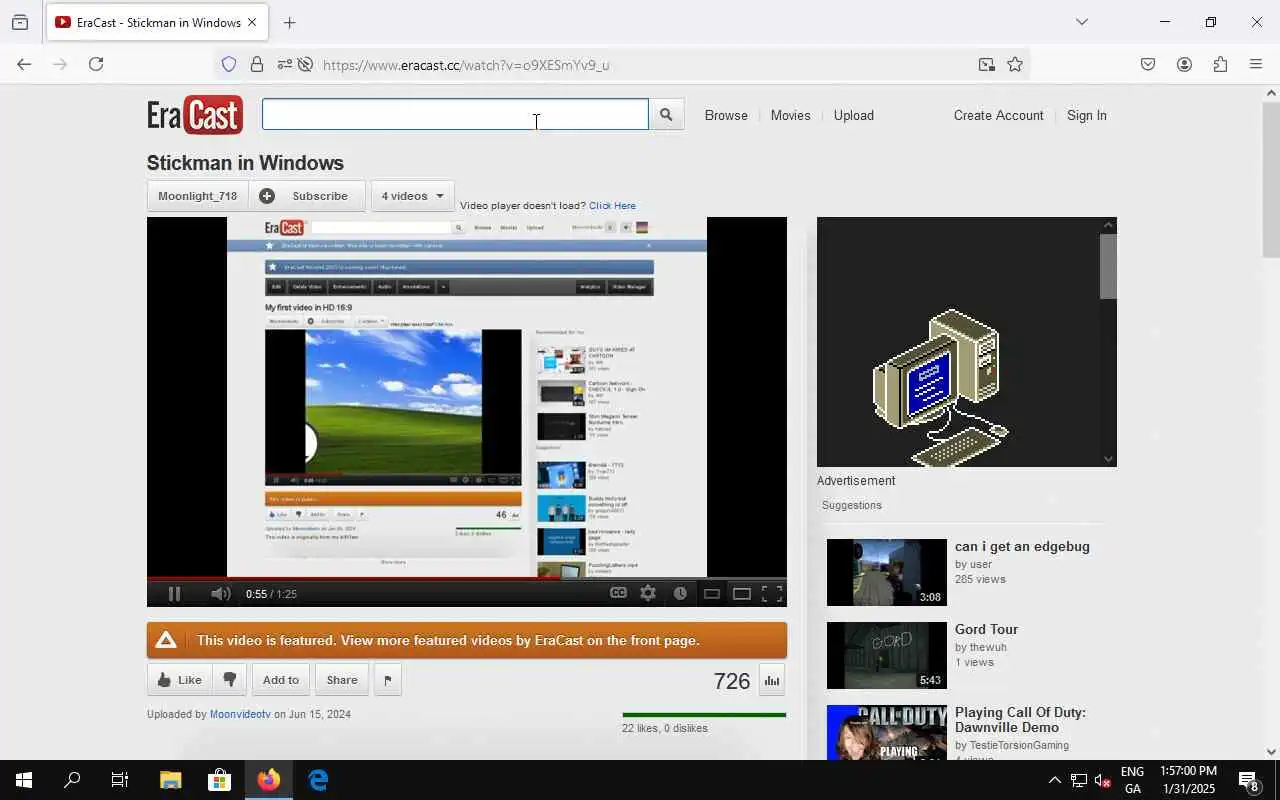Viewport: 1280px width, 800px height.
Task: Open File Explorer from the taskbar
Action: click(170, 780)
